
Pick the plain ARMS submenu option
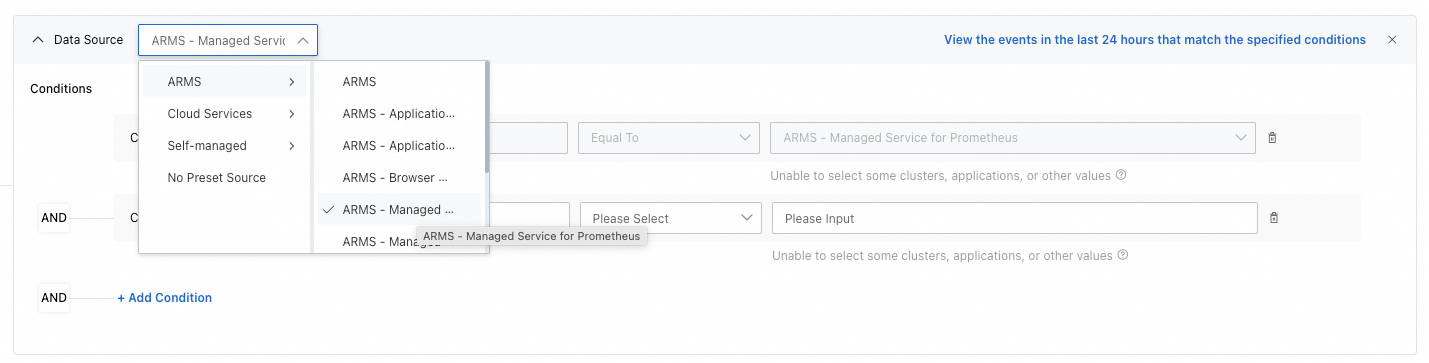tap(399, 82)
